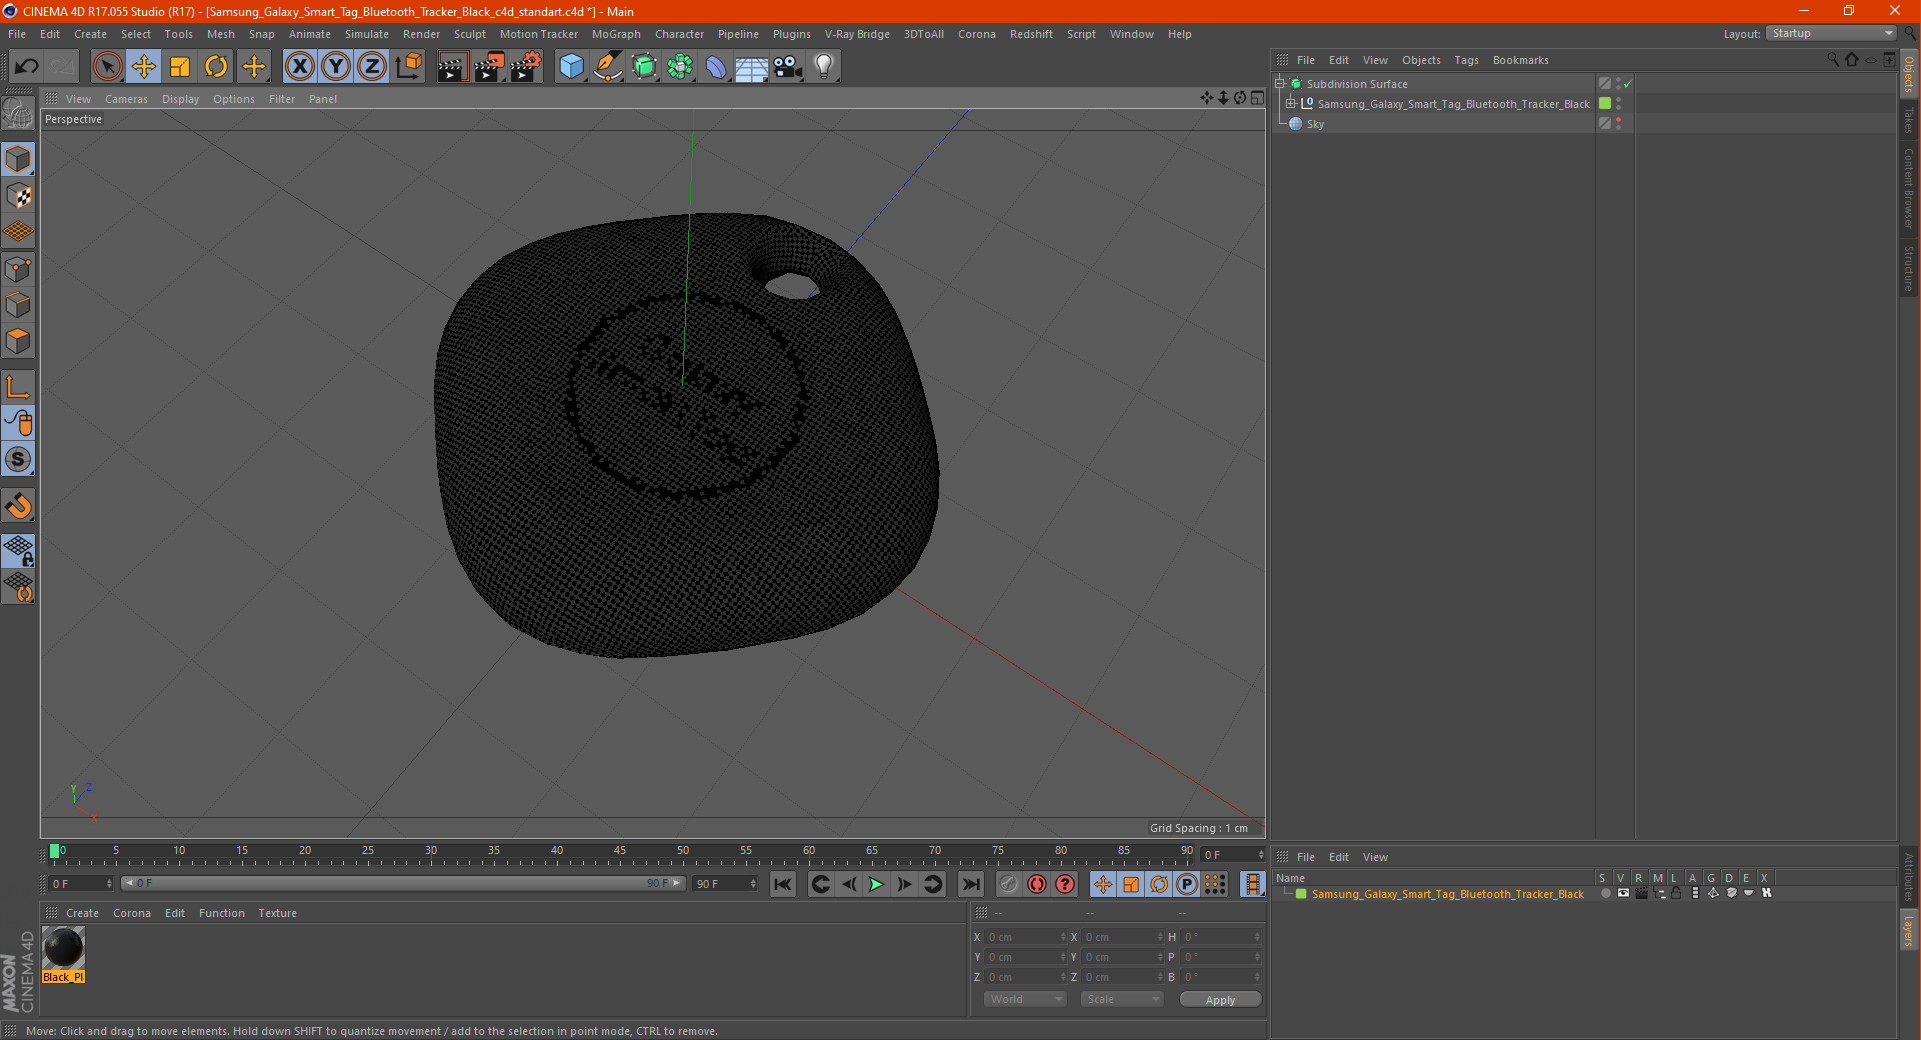Toggle Sky visibility dots
Viewport: 1921px width, 1040px height.
pos(1618,124)
